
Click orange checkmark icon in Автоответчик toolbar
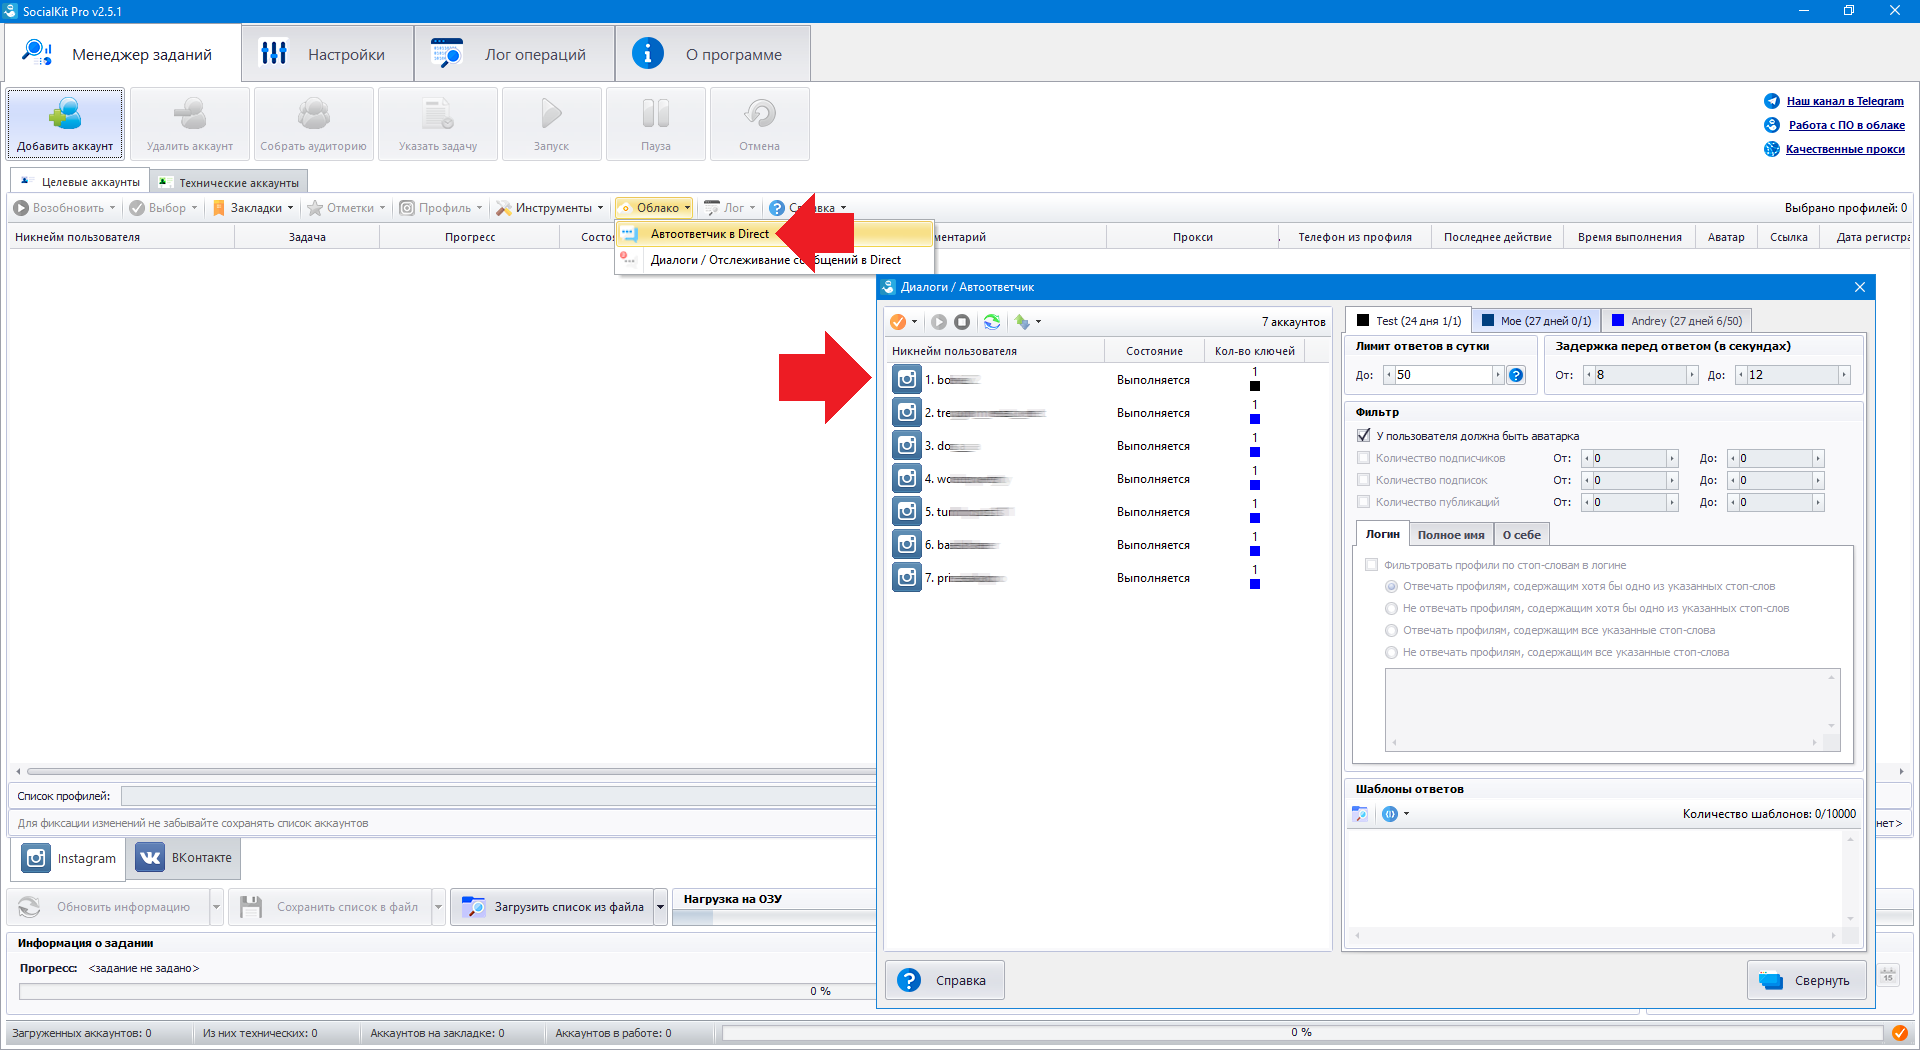[x=898, y=322]
